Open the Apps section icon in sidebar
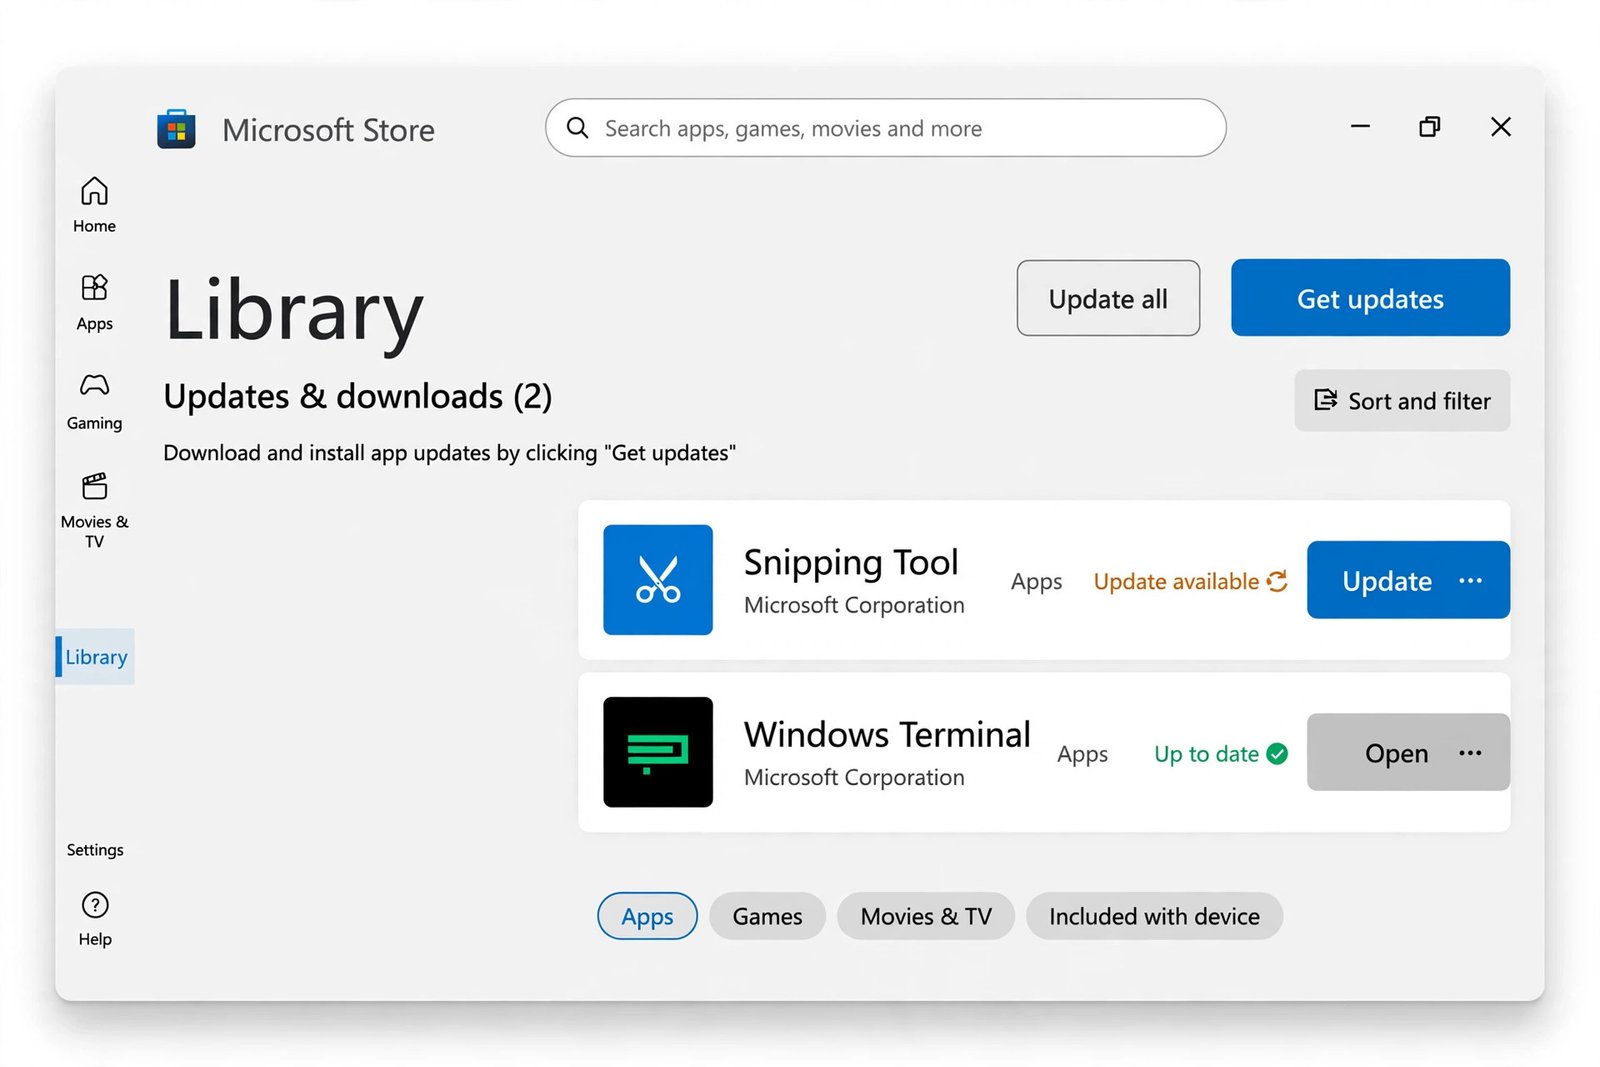Viewport: 1600px width, 1067px height. click(x=94, y=287)
